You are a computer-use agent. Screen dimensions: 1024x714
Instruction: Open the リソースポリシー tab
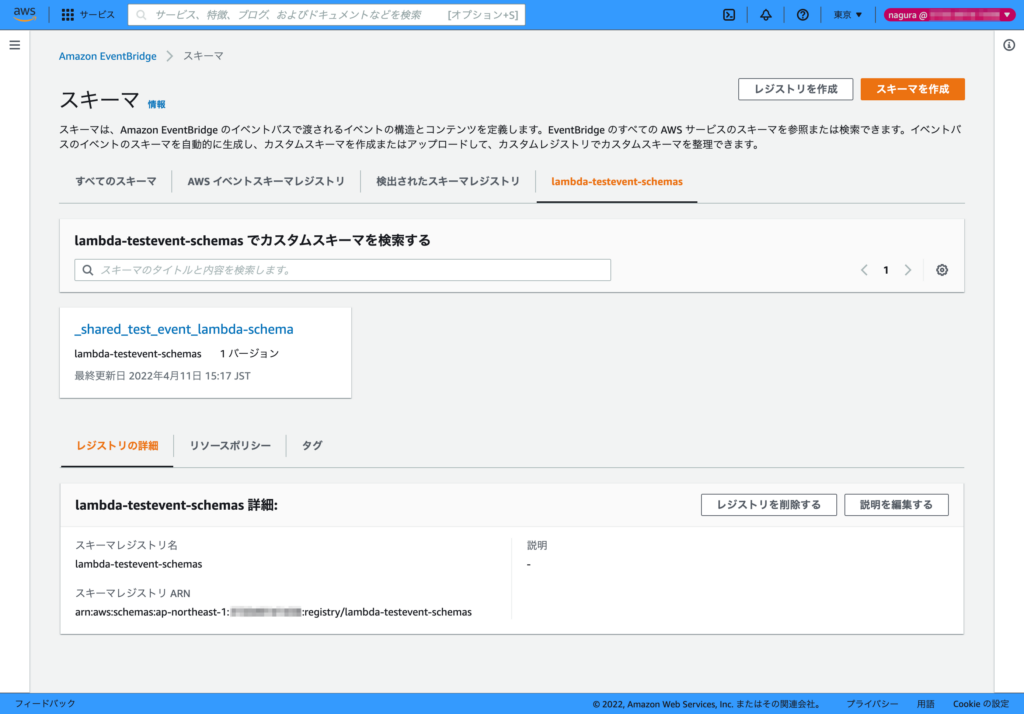[x=230, y=446]
